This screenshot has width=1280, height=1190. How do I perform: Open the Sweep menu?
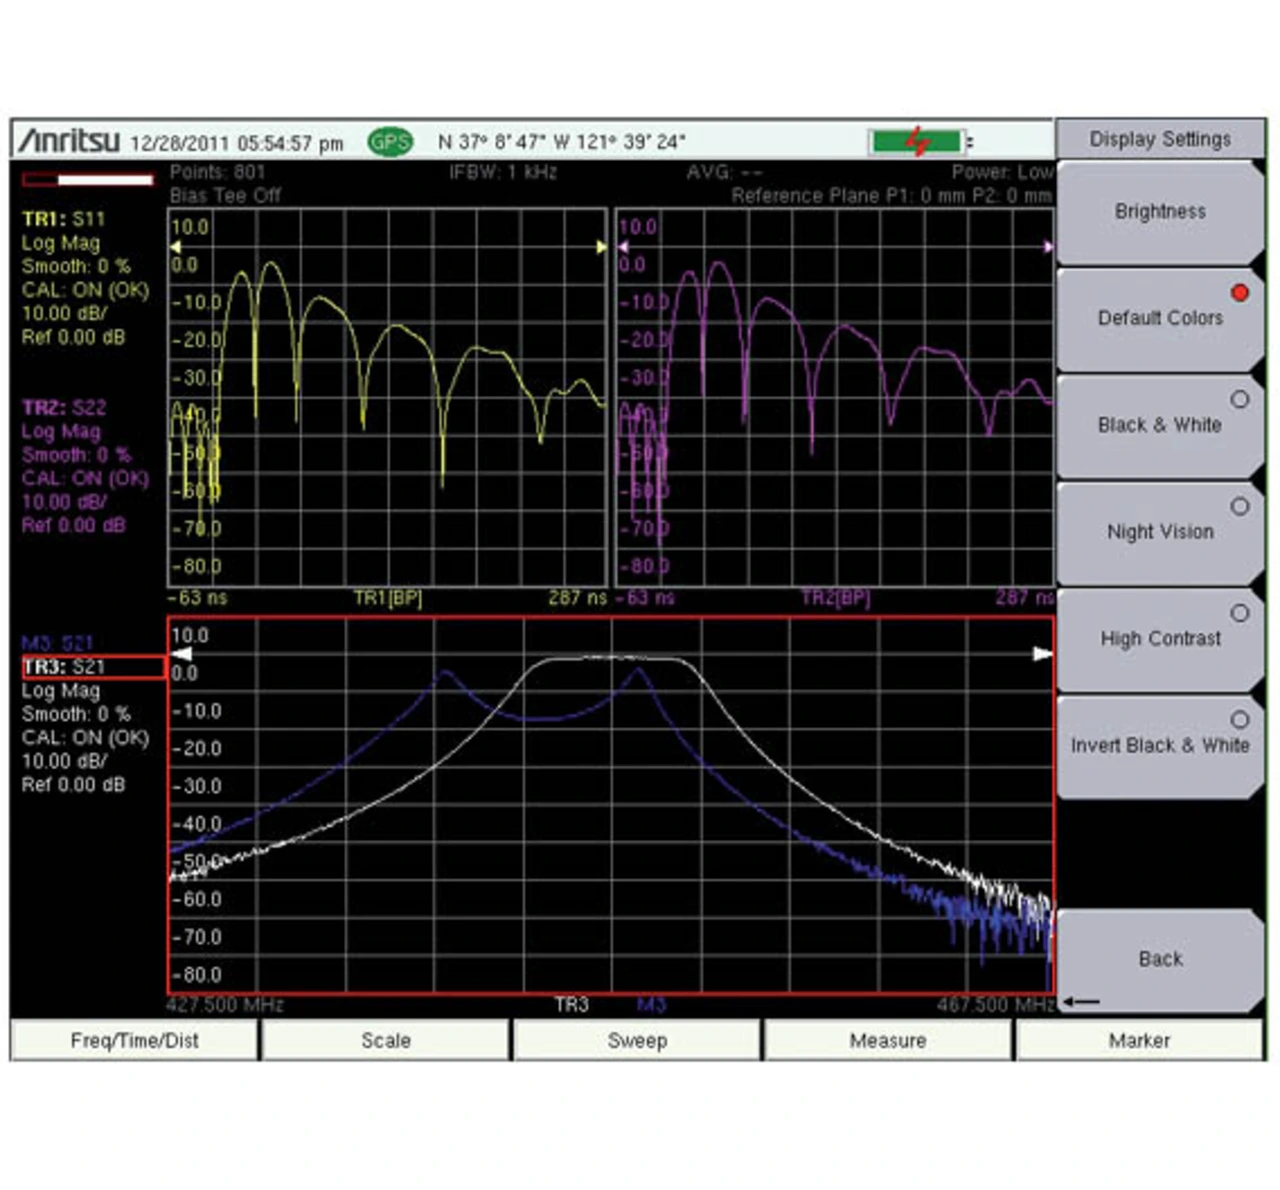click(x=637, y=1040)
